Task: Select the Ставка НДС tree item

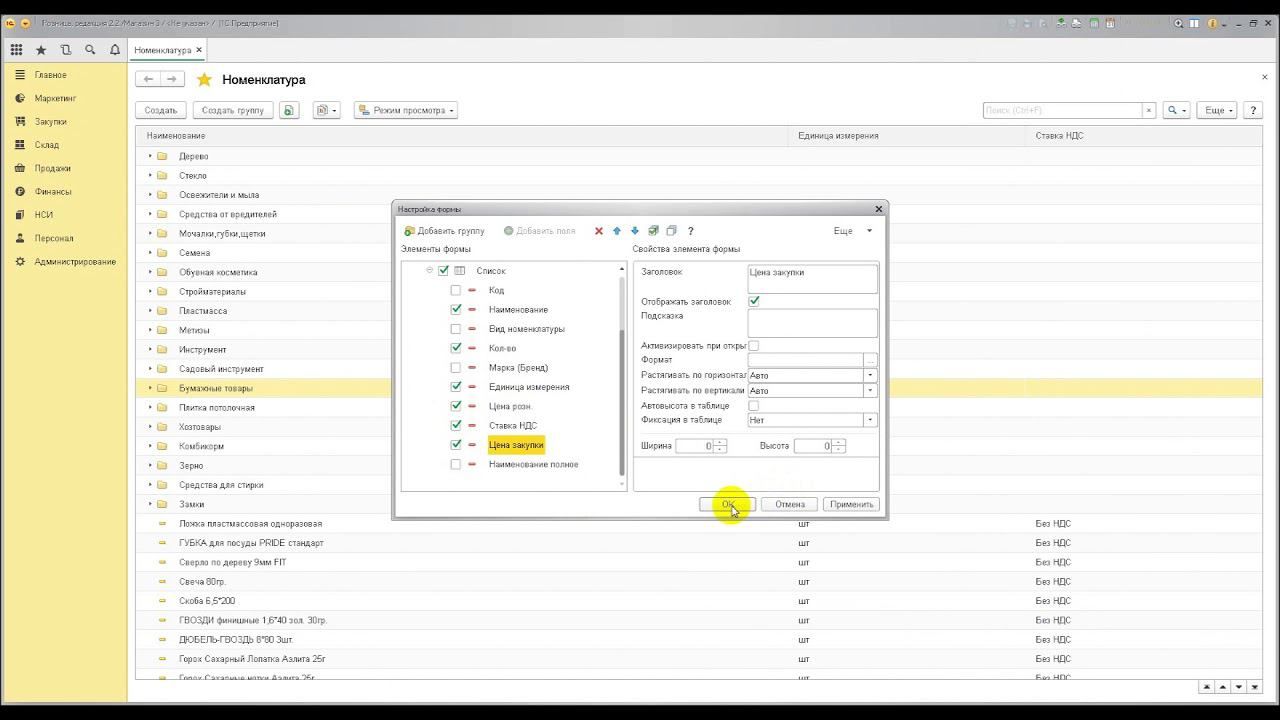Action: point(513,426)
